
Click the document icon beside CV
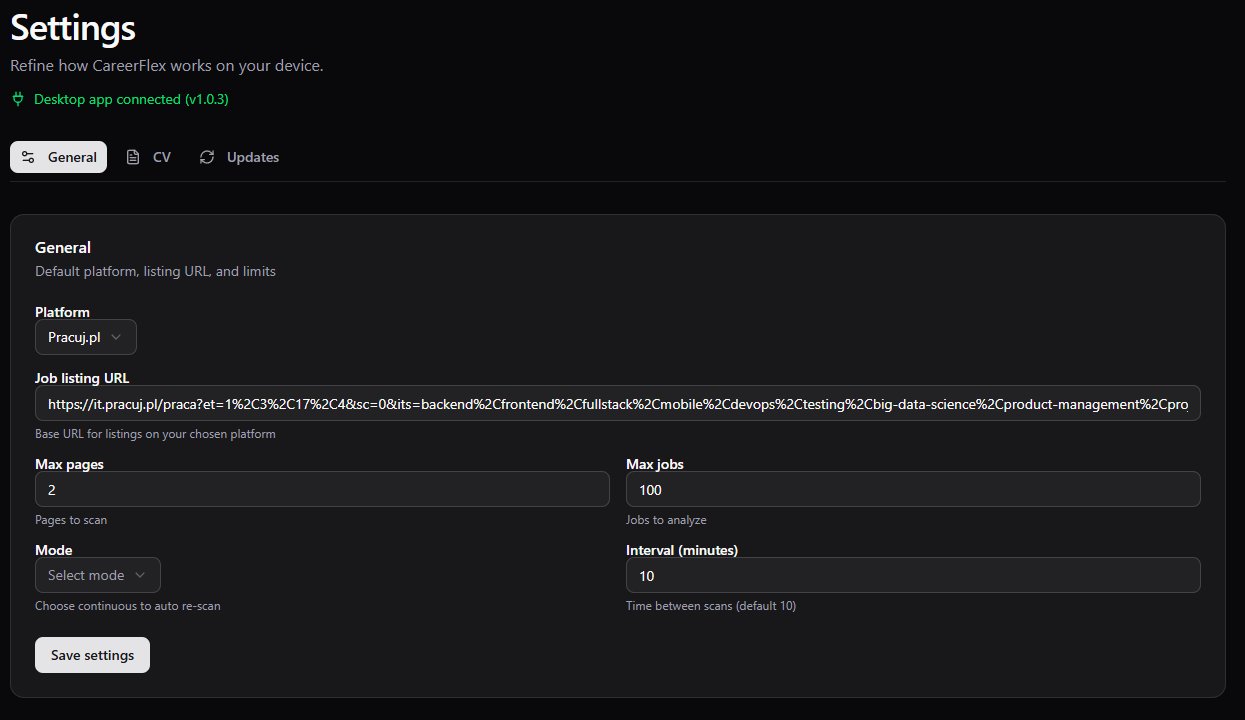[133, 157]
